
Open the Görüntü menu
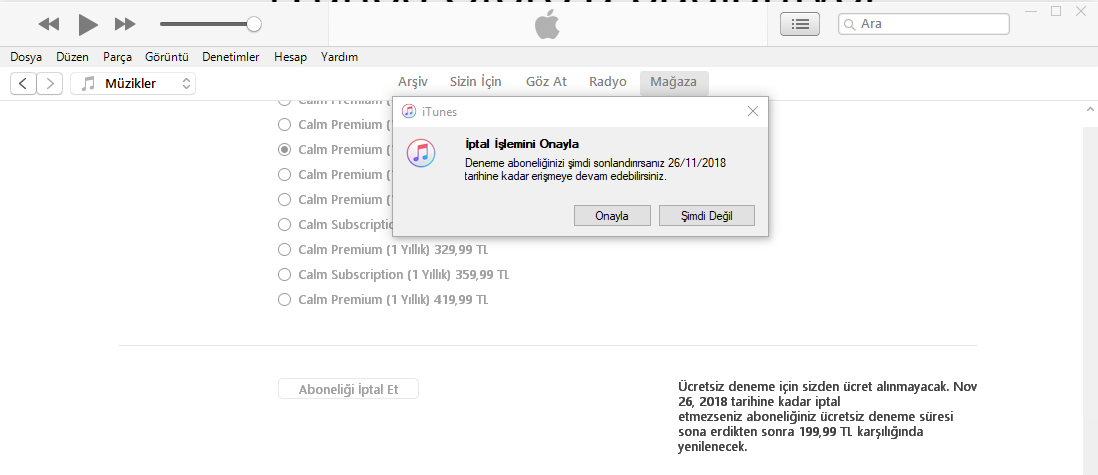click(167, 57)
